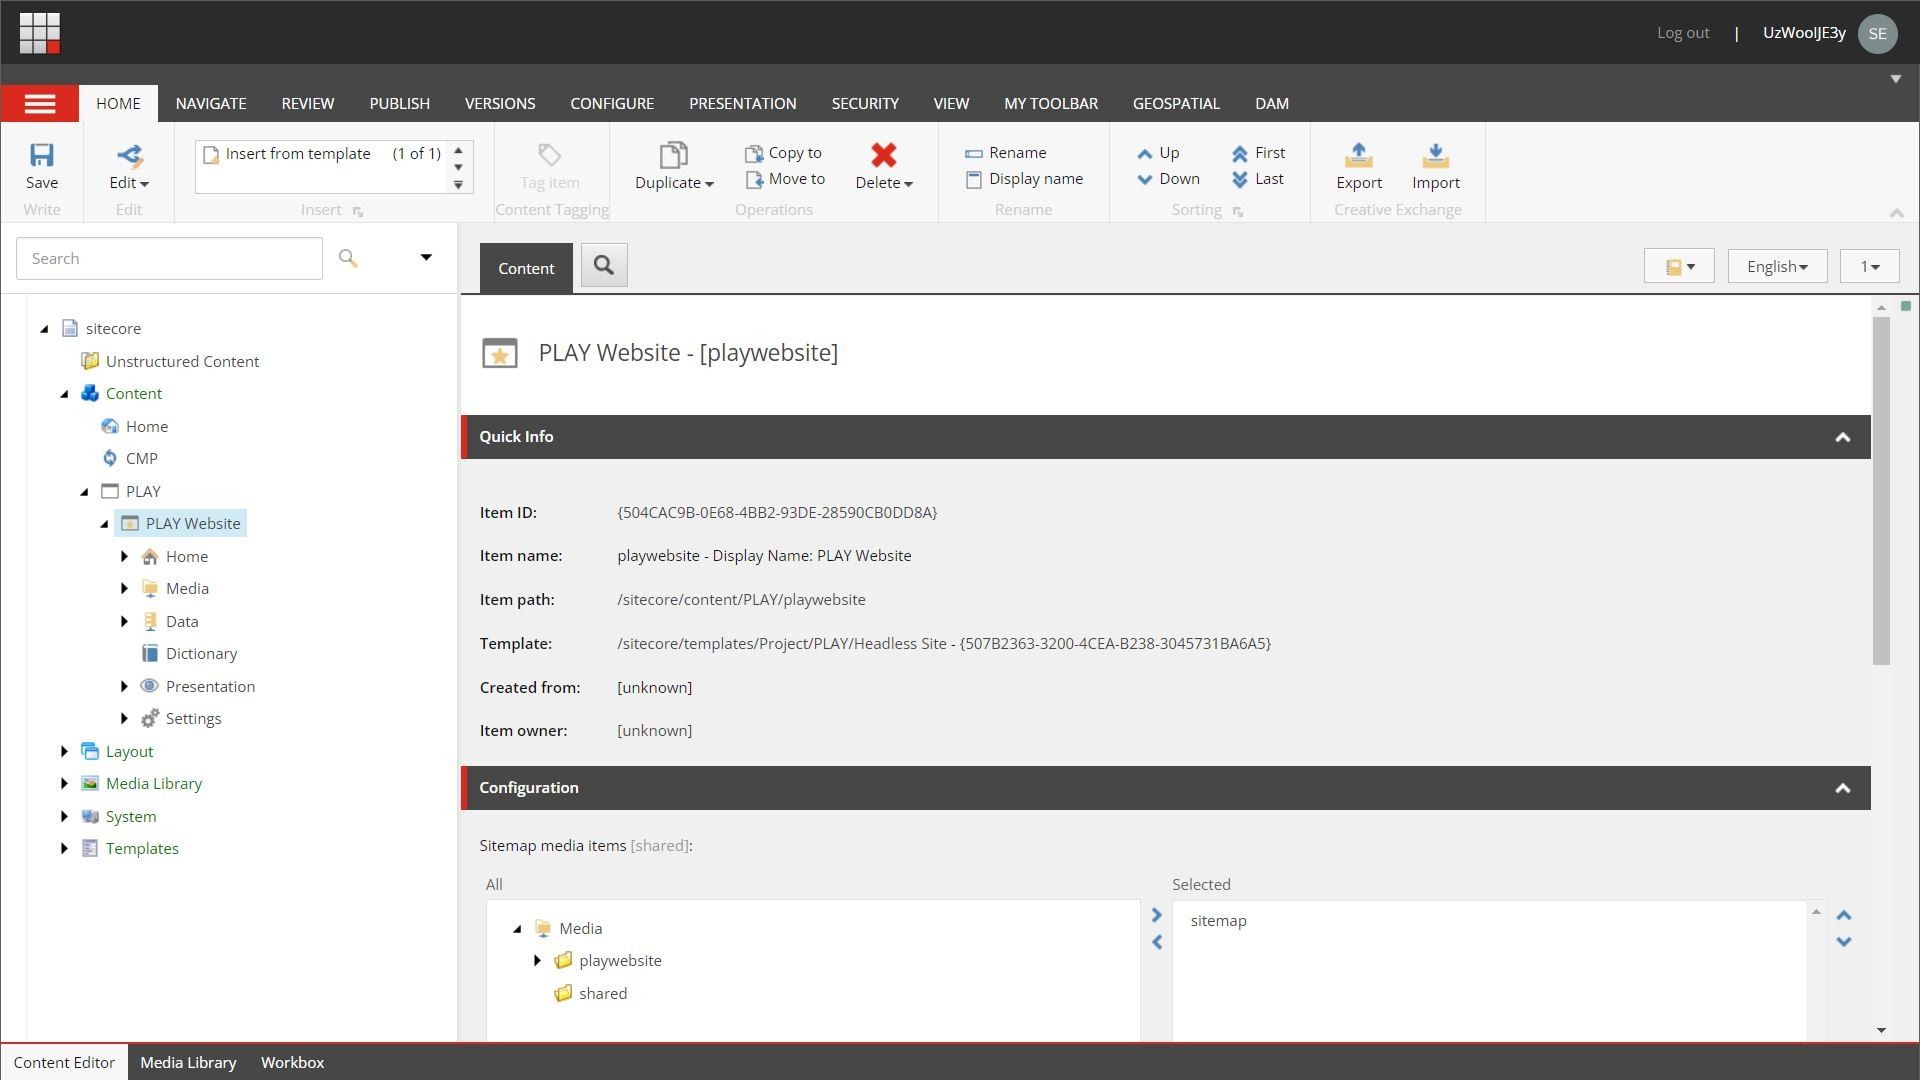Expand the Data tree node
Image resolution: width=1920 pixels, height=1080 pixels.
[124, 621]
